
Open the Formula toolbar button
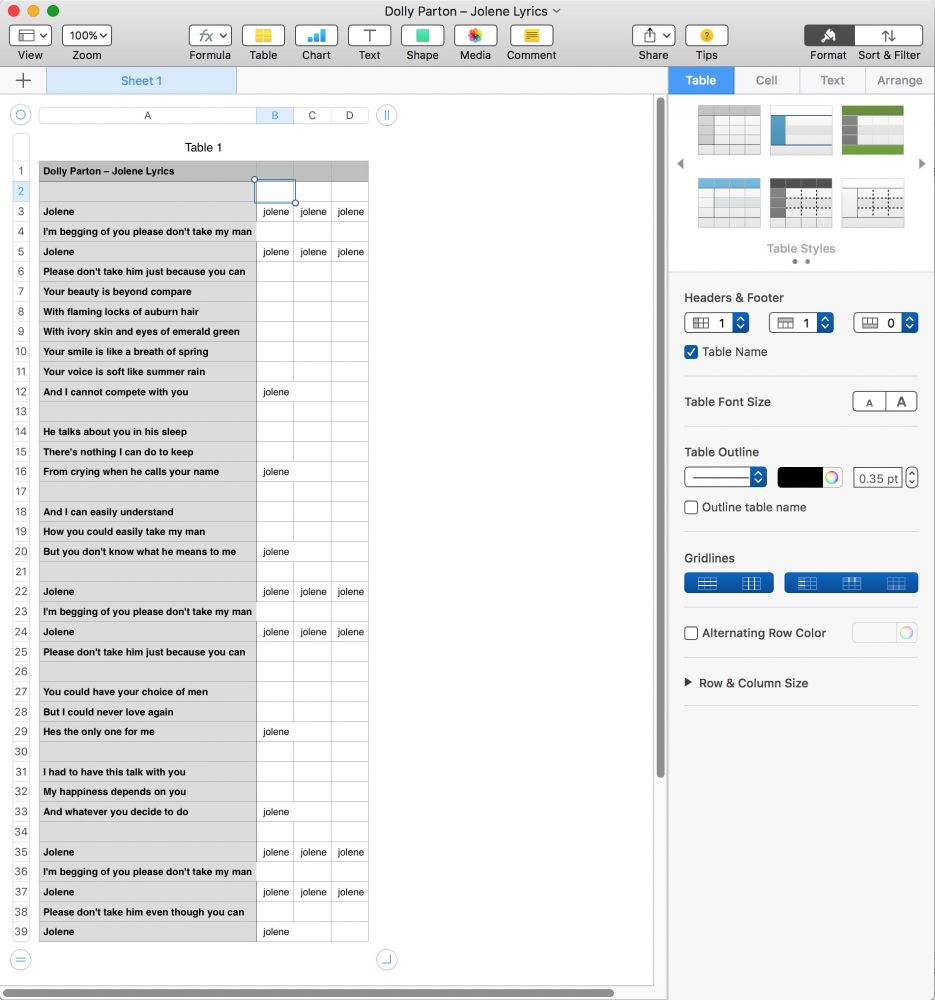[210, 35]
